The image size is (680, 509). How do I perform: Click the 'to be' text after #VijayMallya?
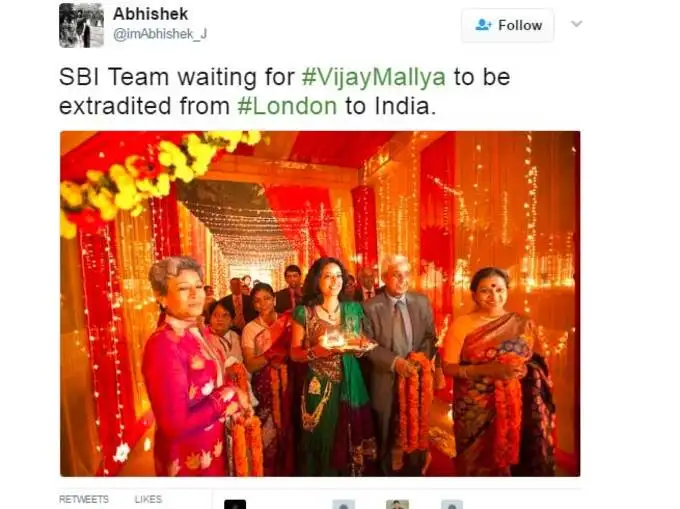482,77
